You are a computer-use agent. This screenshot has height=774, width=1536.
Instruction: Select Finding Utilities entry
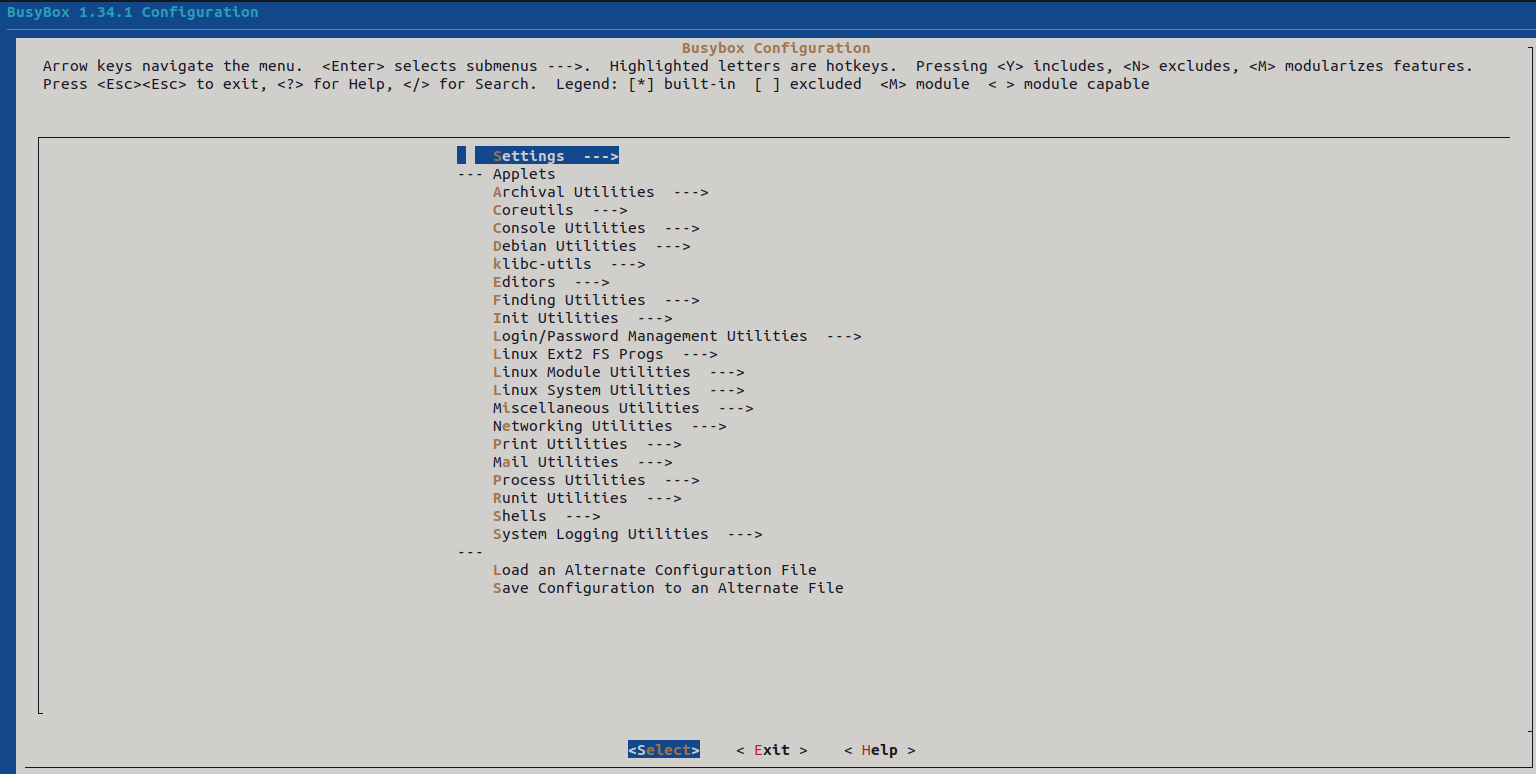(x=596, y=300)
